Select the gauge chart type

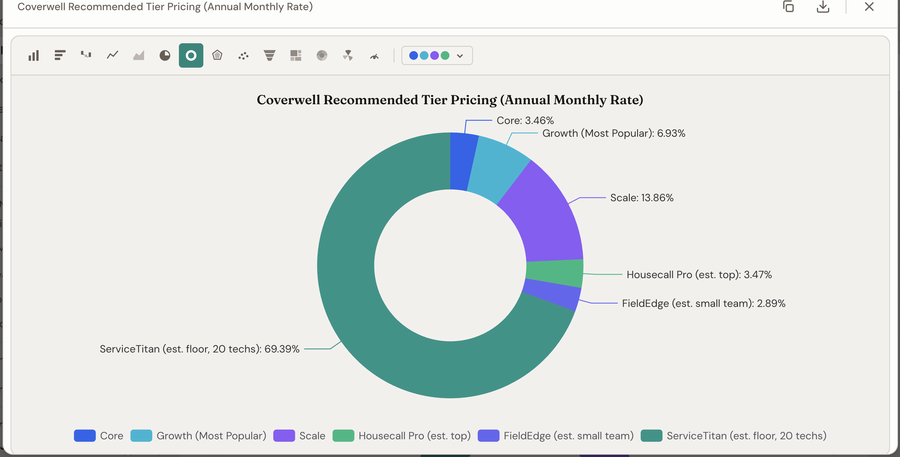pos(374,56)
